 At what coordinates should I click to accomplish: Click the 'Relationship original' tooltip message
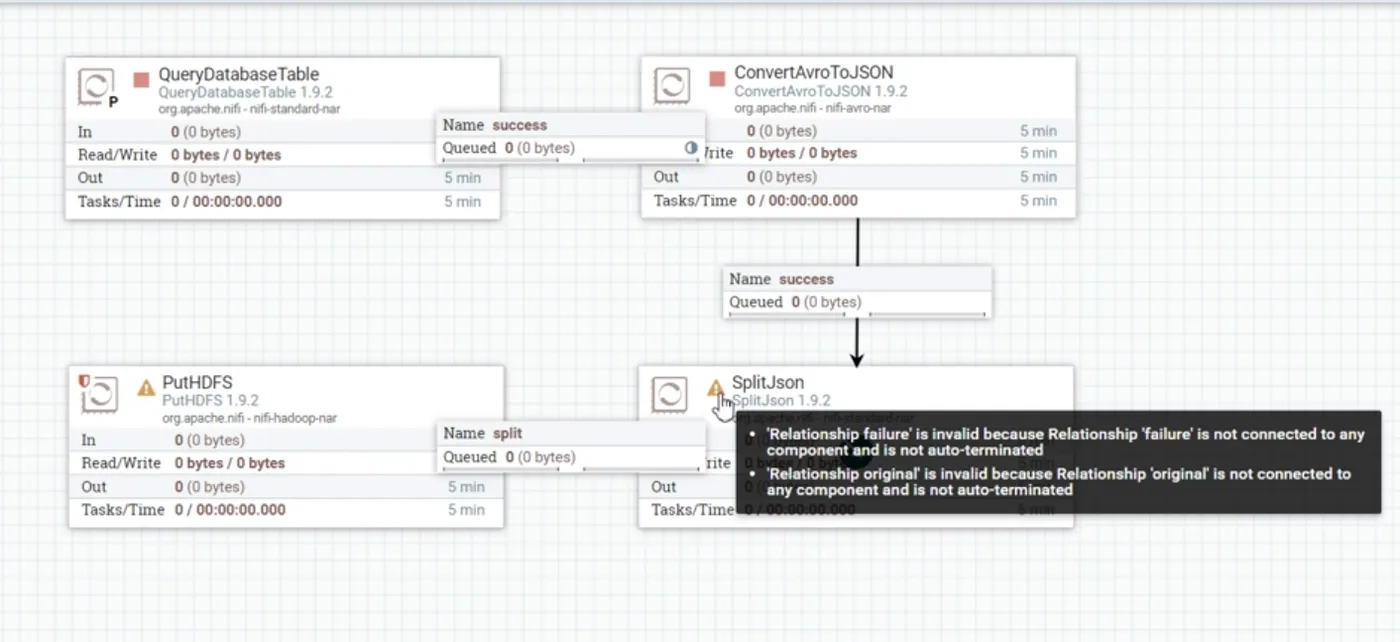tap(1058, 481)
